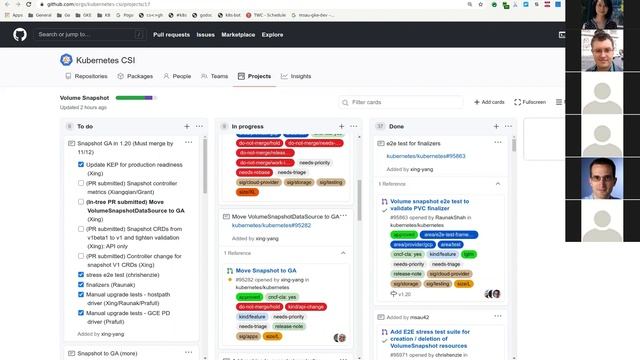Uncheck Manual upgrade tests - GCE PD driver
This screenshot has width=640, height=360.
click(81, 313)
